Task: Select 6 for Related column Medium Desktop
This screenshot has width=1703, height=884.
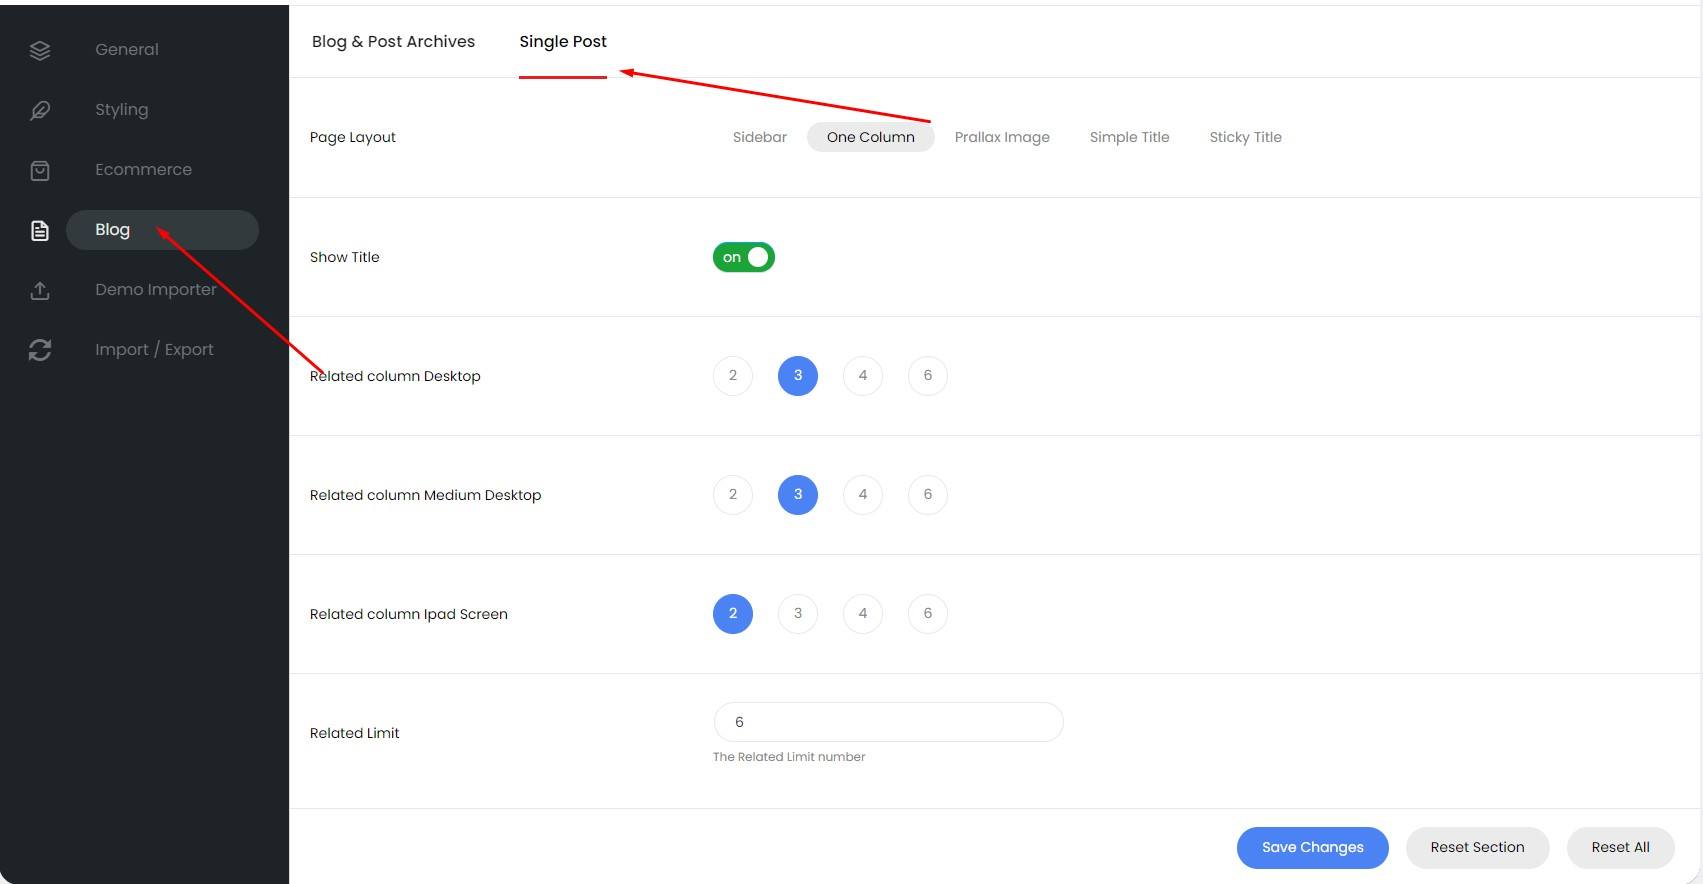Action: coord(927,495)
